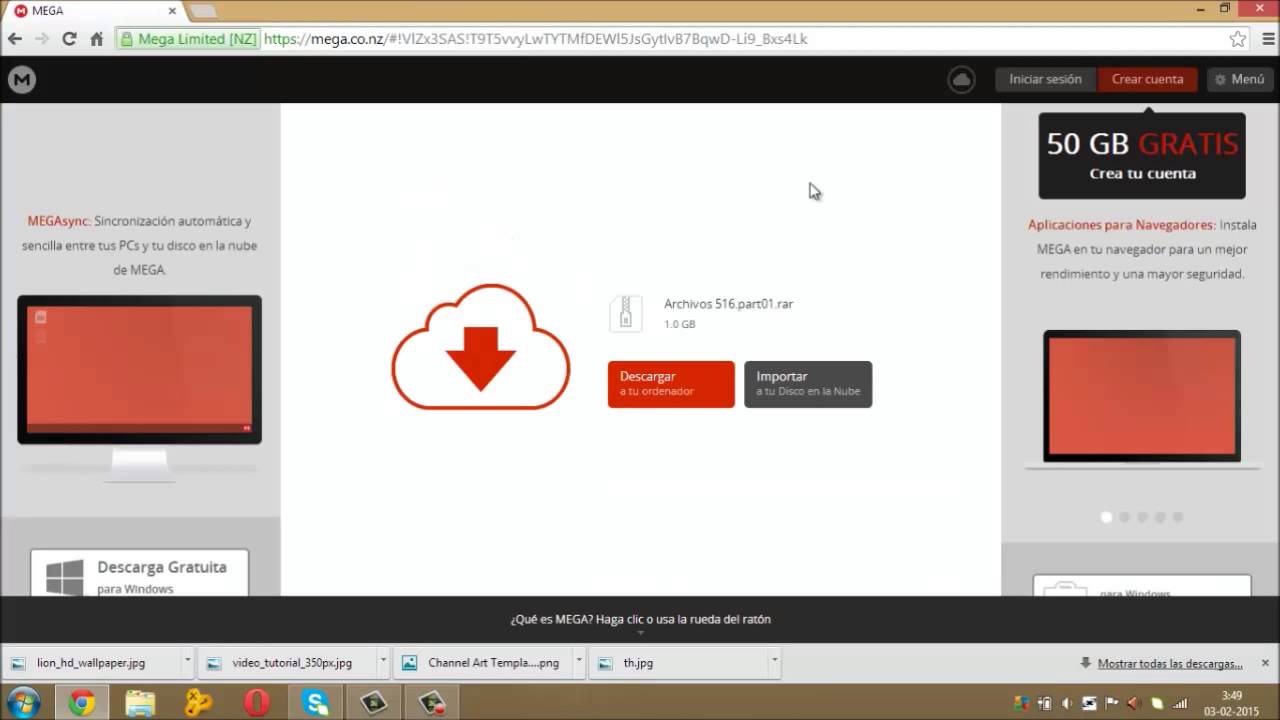Launch Opera from the taskbar
1280x720 pixels.
click(x=257, y=702)
